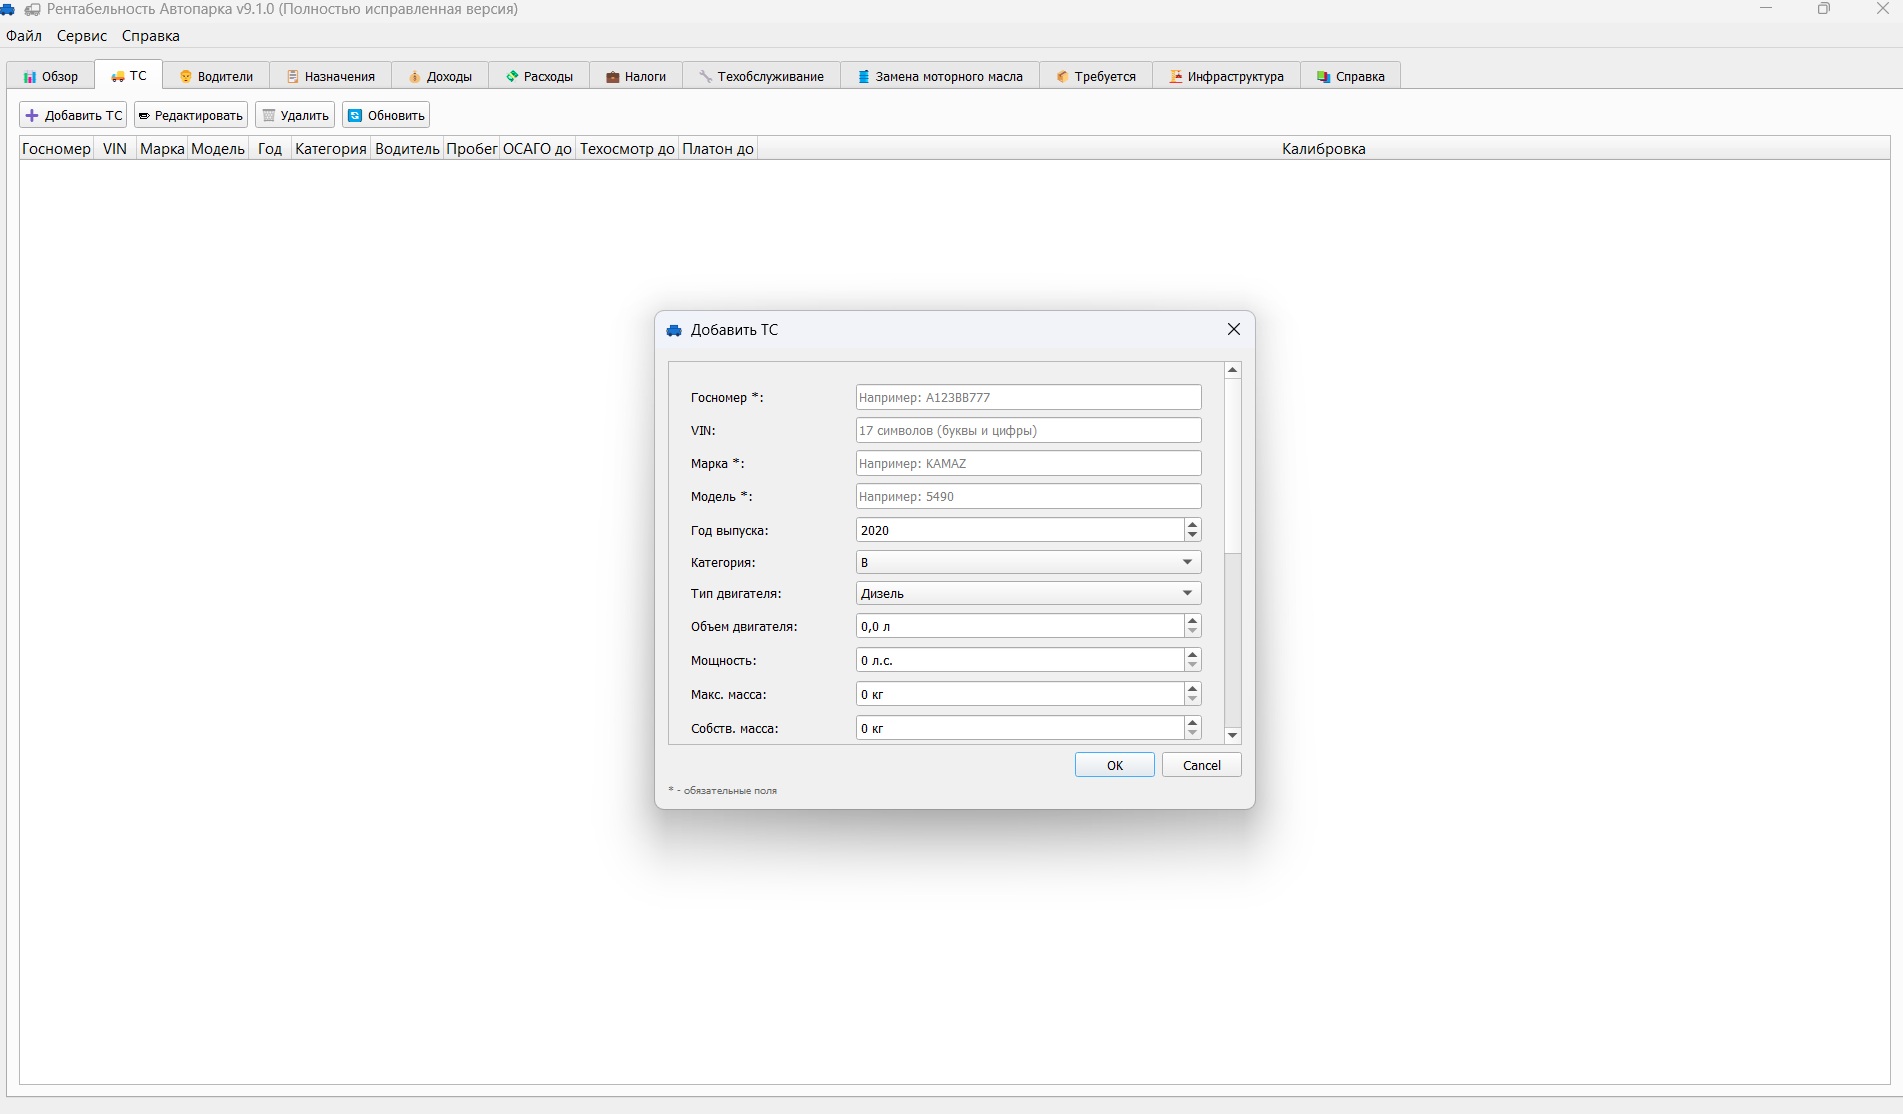
Task: Sort table by VIN column header
Action: coord(115,148)
